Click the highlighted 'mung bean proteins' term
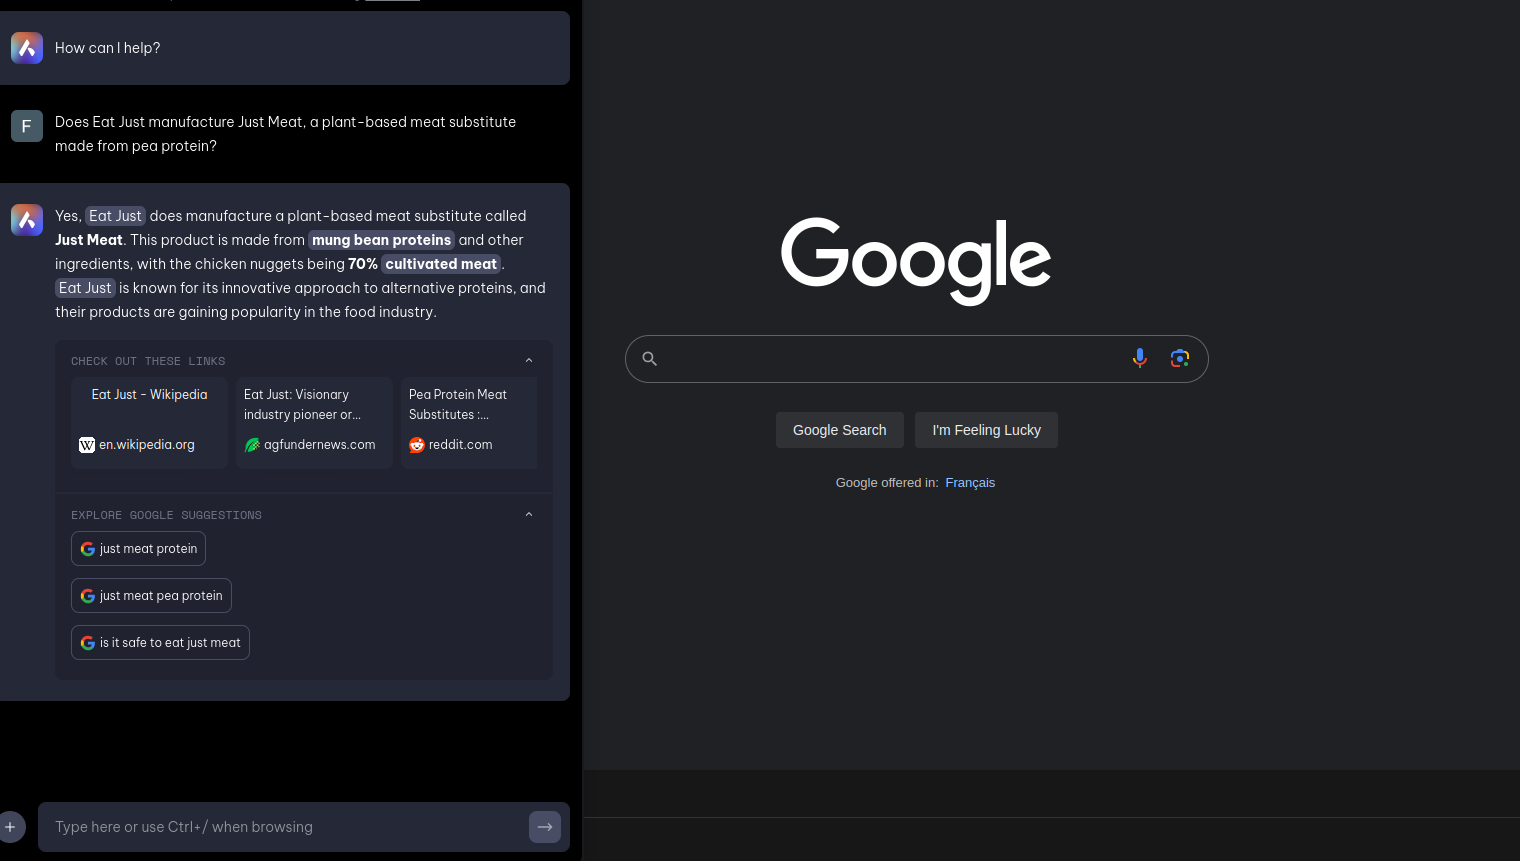Viewport: 1520px width, 861px height. click(x=381, y=240)
